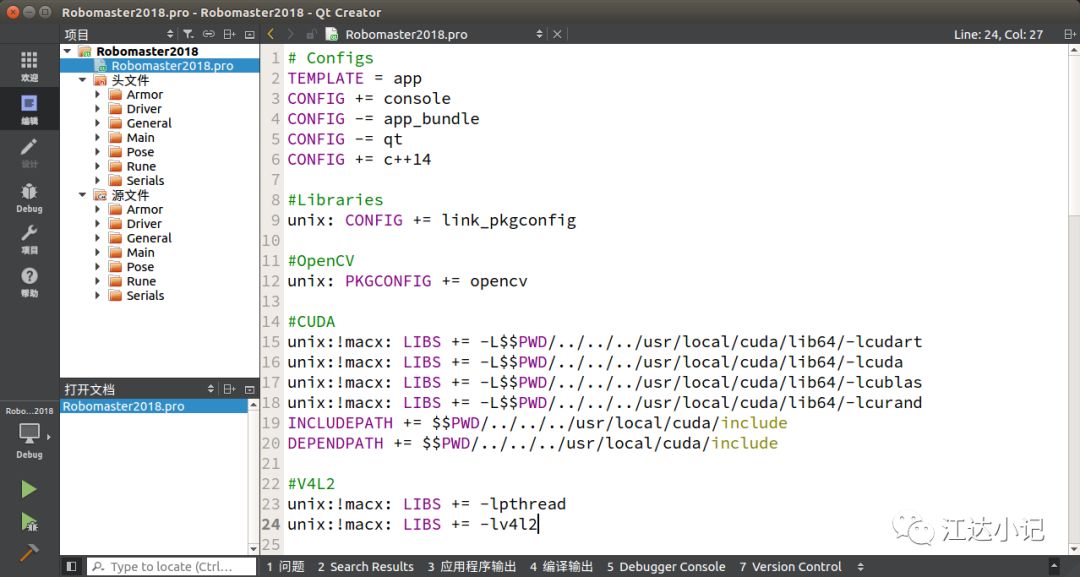
Task: Open the Projects (项目) wrench mode
Action: [x=29, y=240]
